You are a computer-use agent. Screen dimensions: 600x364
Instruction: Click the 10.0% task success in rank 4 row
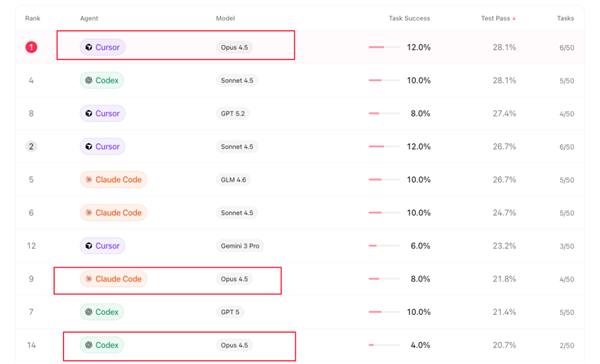point(419,80)
